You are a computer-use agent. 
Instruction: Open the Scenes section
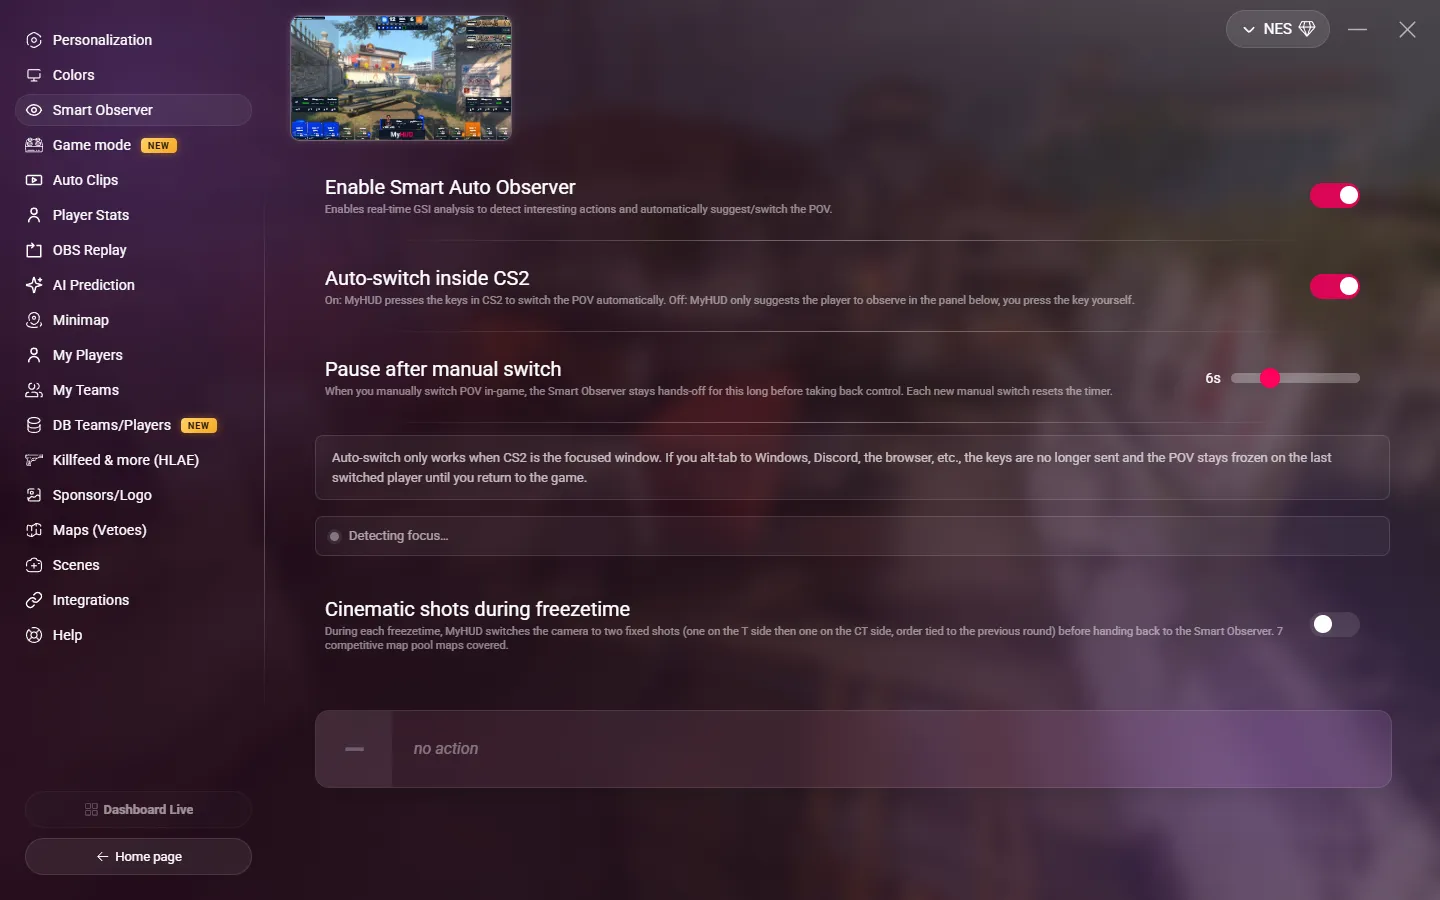(133, 565)
